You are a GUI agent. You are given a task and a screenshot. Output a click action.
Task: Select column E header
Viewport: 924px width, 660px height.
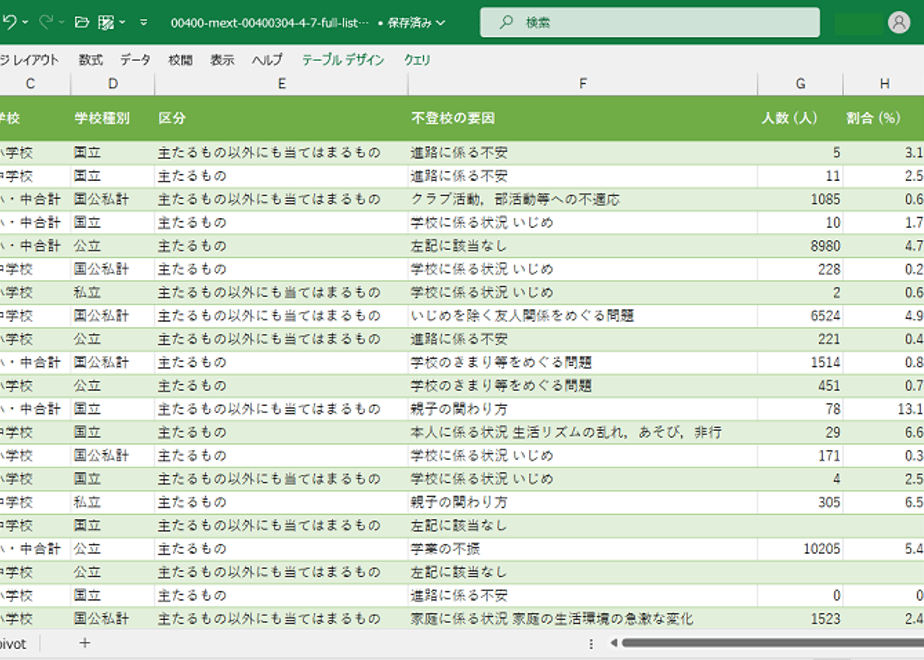(281, 84)
